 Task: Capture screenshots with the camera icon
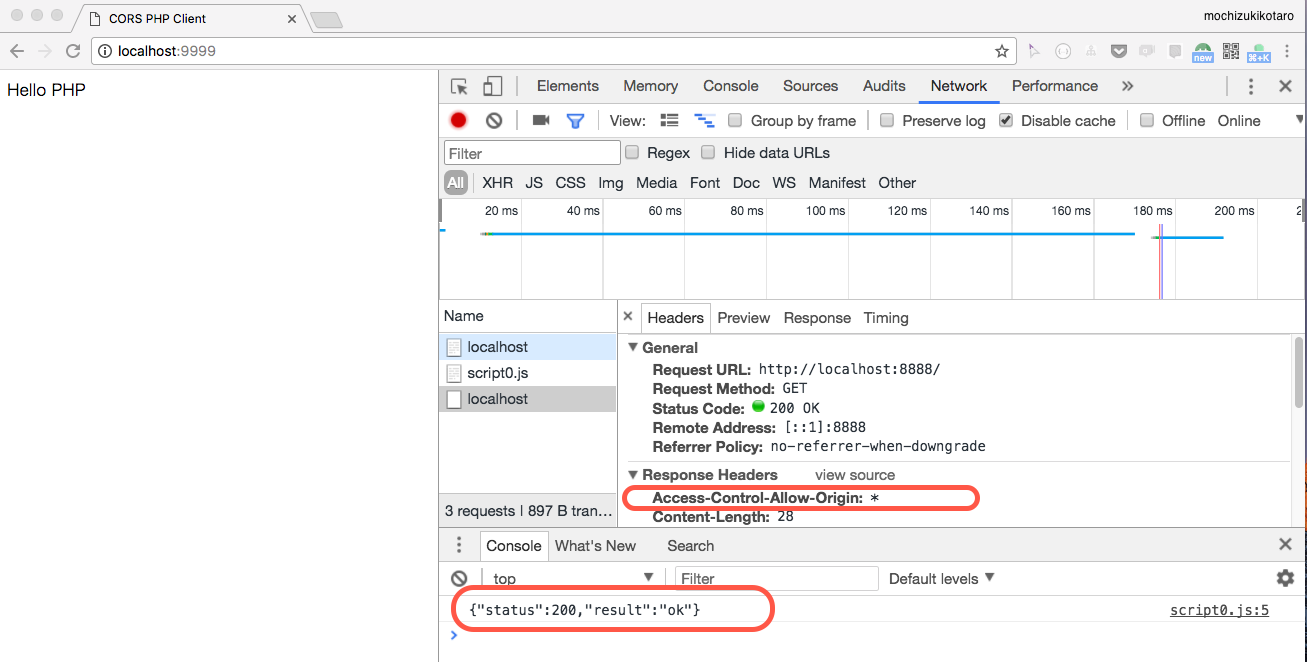(x=540, y=120)
